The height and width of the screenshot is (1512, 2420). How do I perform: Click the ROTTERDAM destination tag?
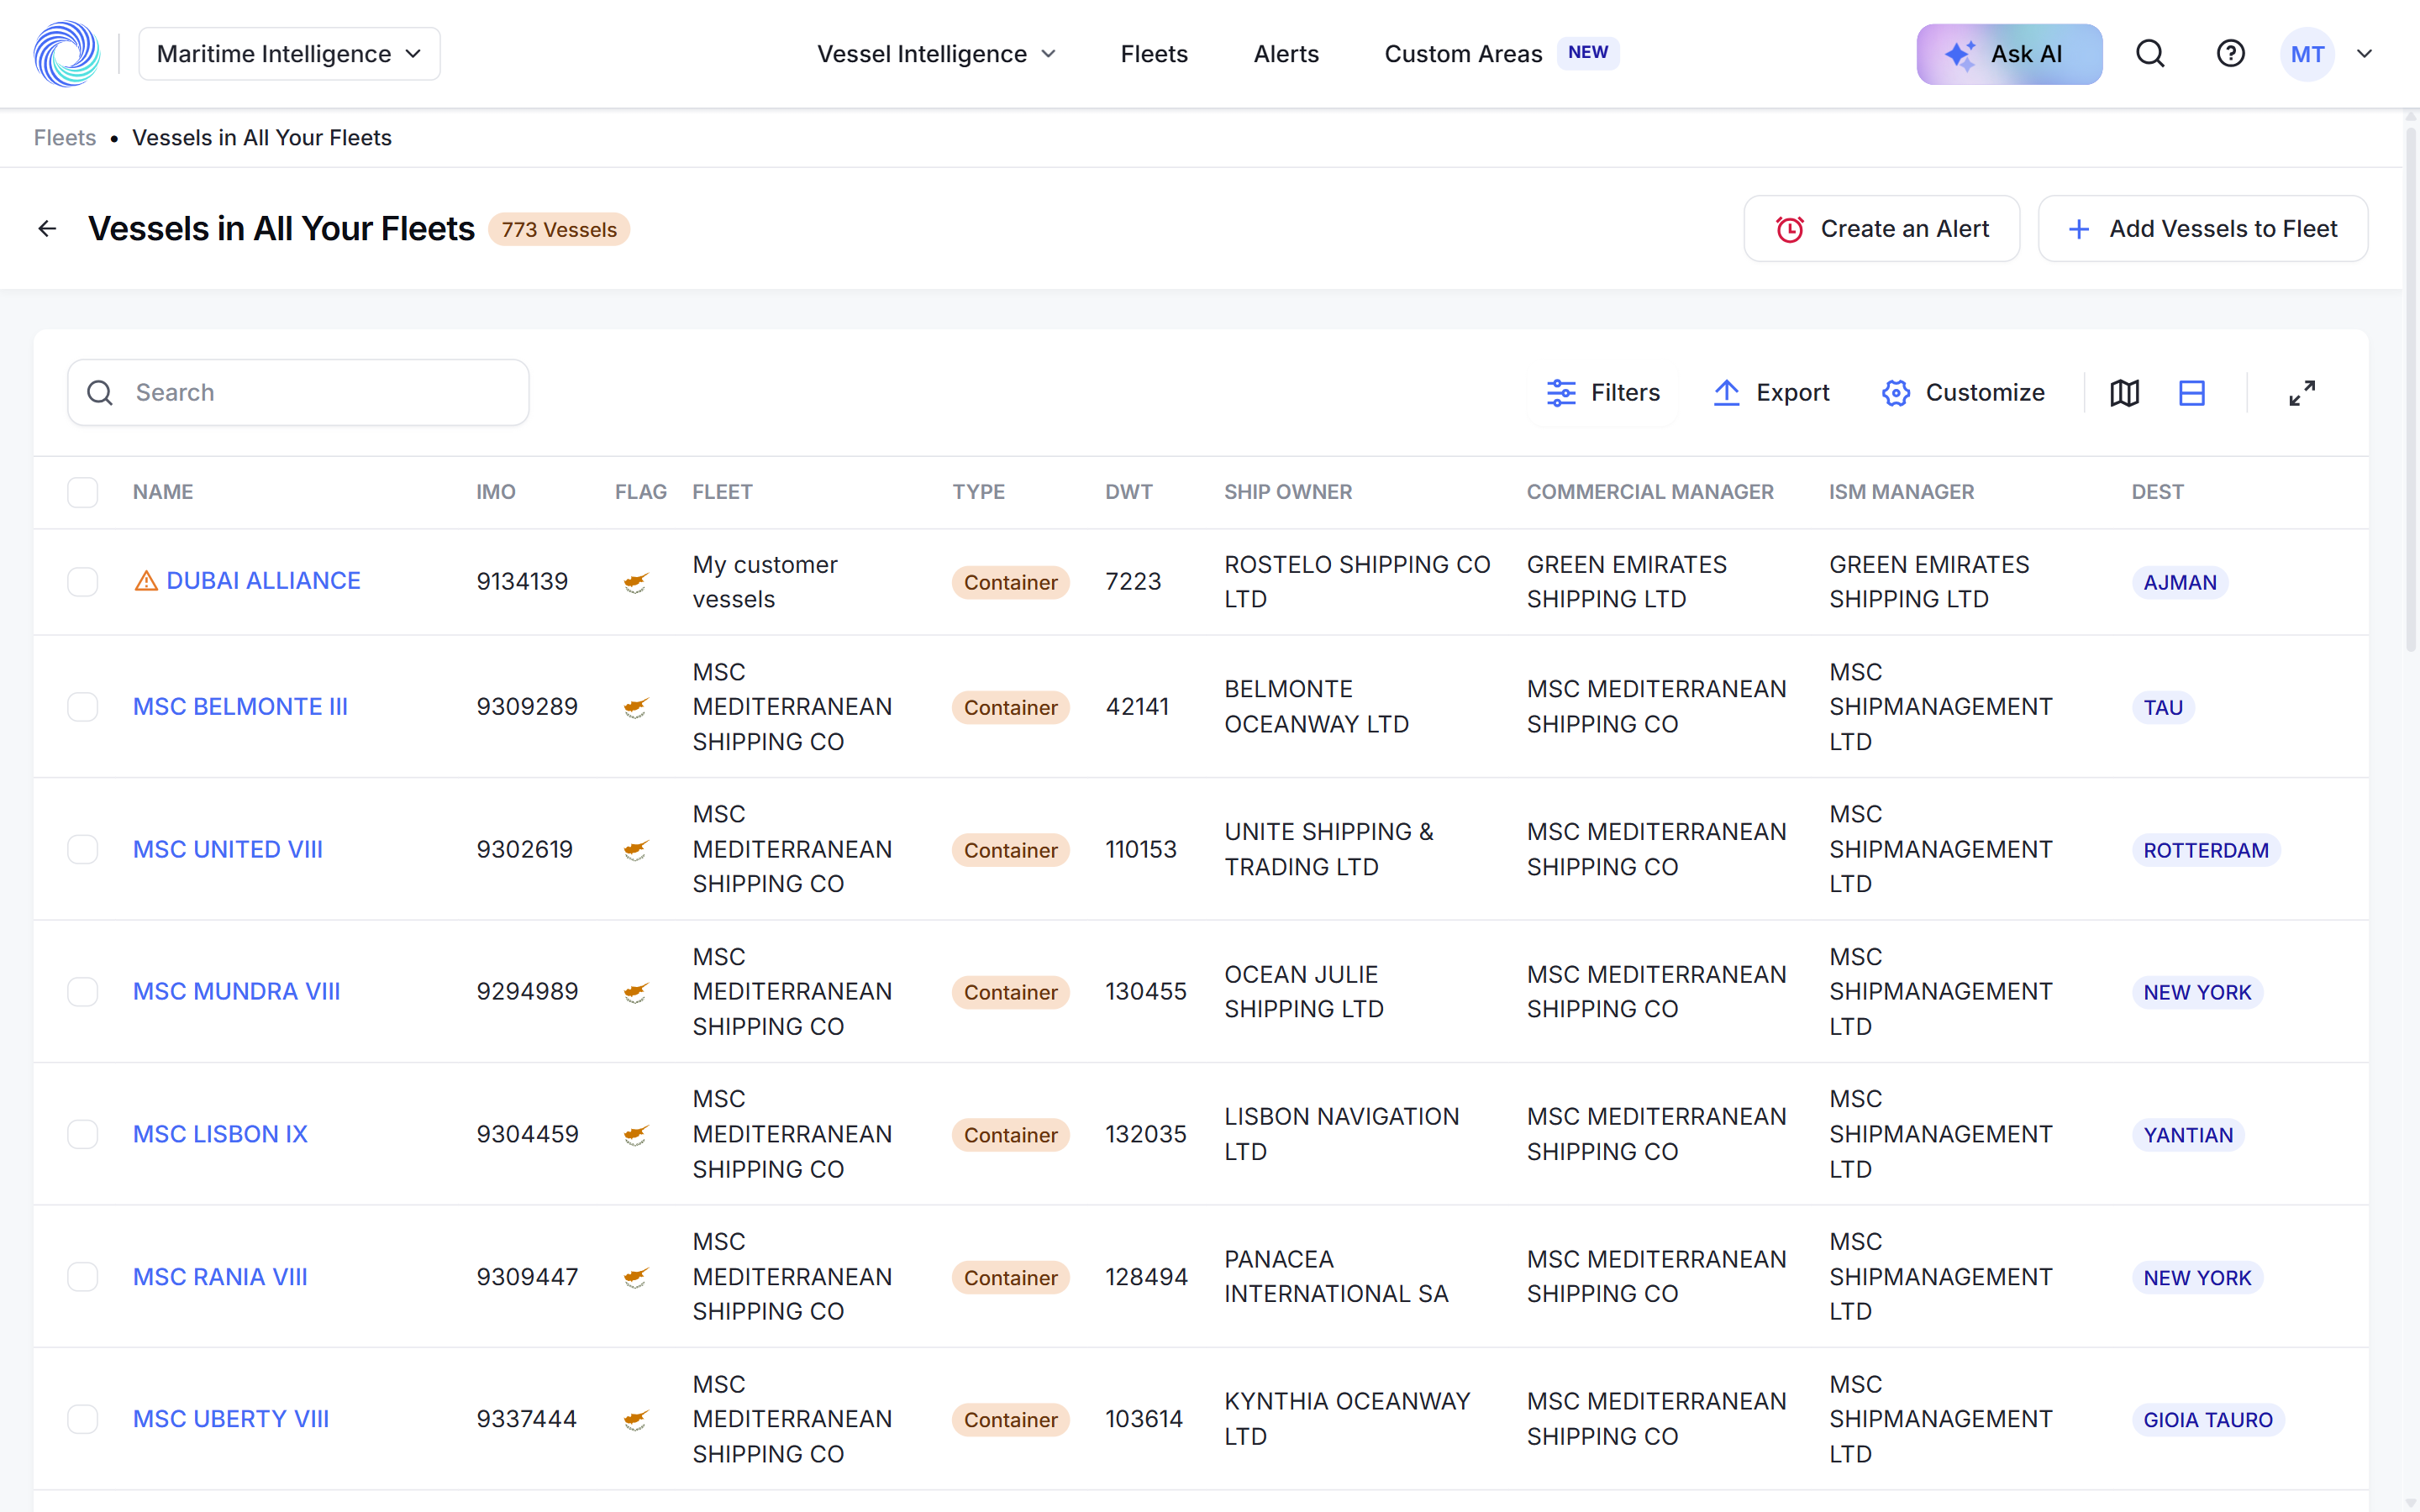[2206, 850]
